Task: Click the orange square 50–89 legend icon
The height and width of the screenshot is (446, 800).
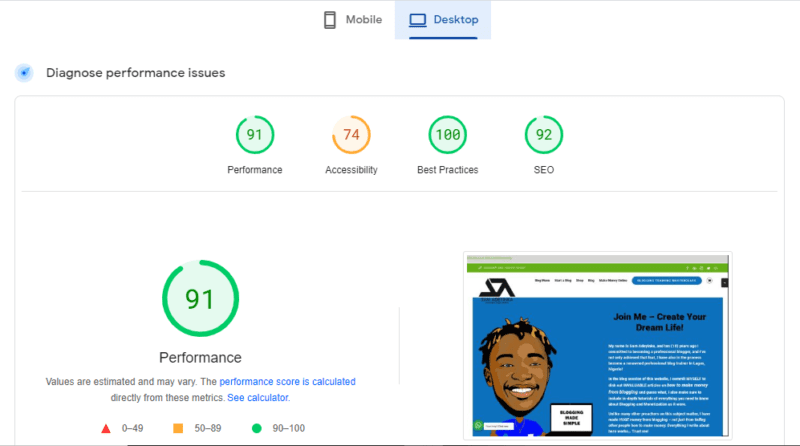Action: click(178, 428)
